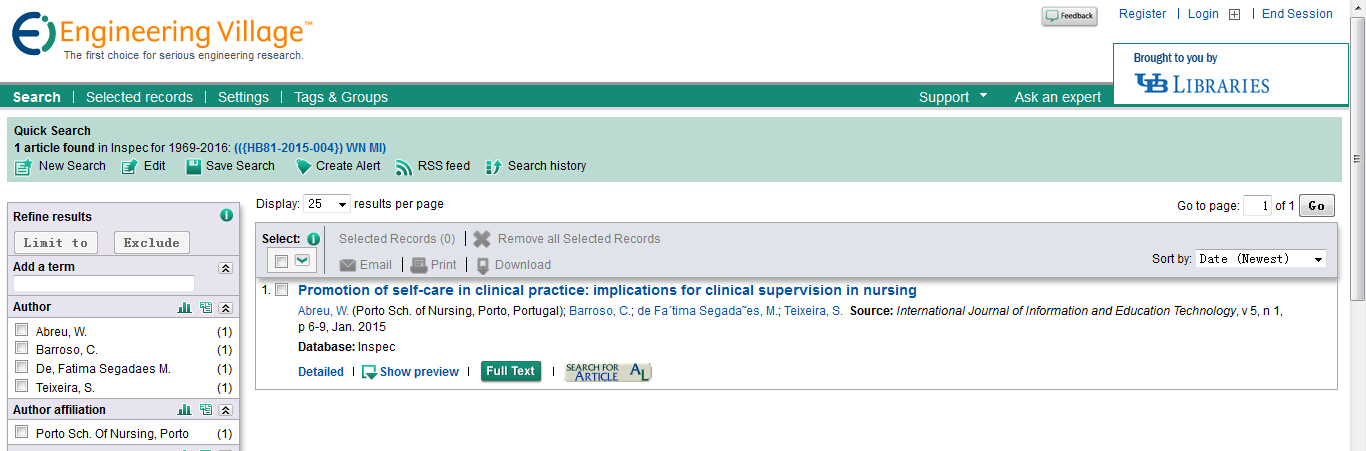Open the Selected records tab
This screenshot has width=1366, height=451.
139,97
